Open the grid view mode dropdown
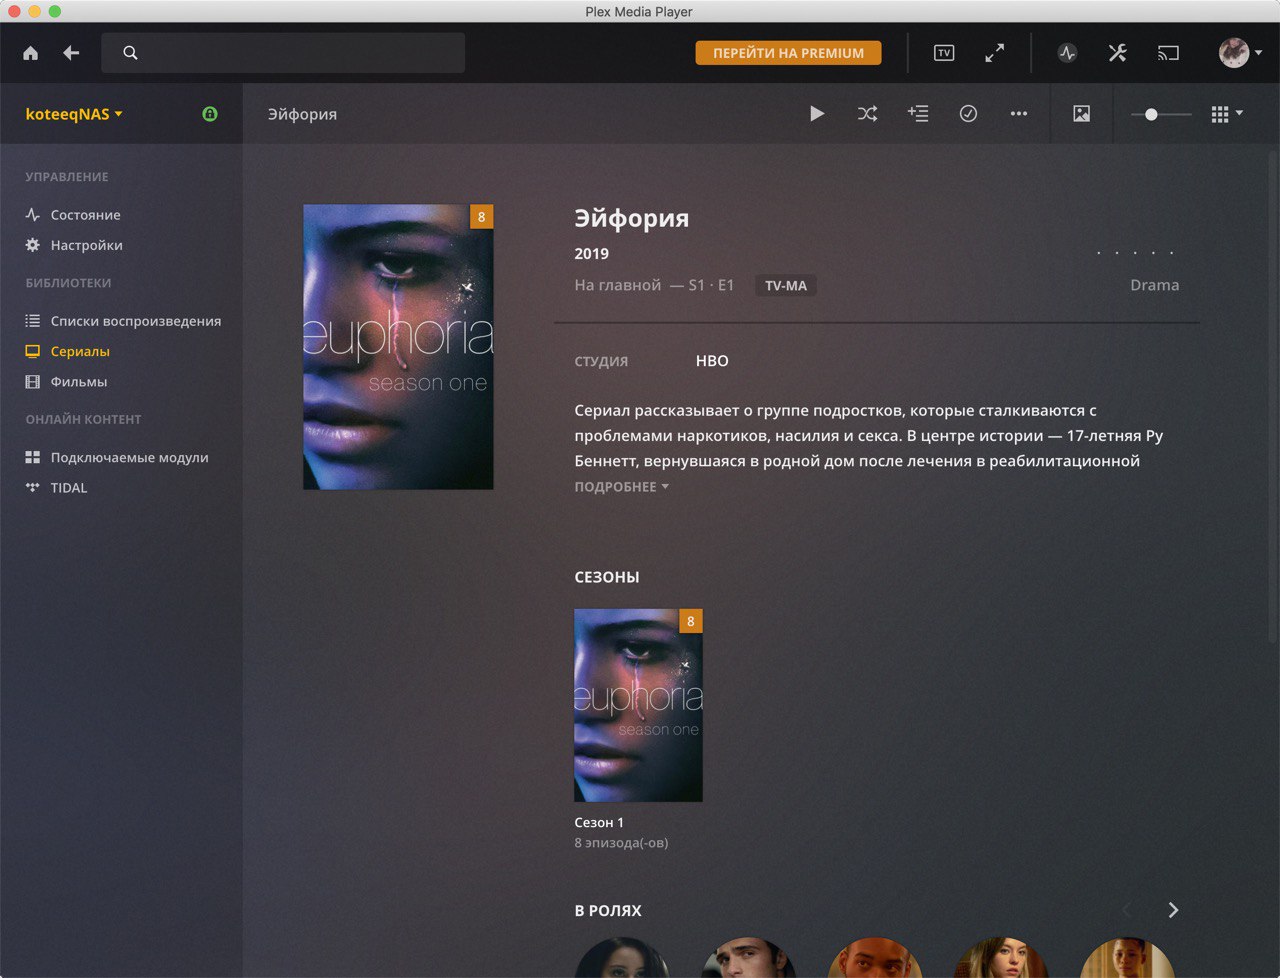 (1227, 114)
